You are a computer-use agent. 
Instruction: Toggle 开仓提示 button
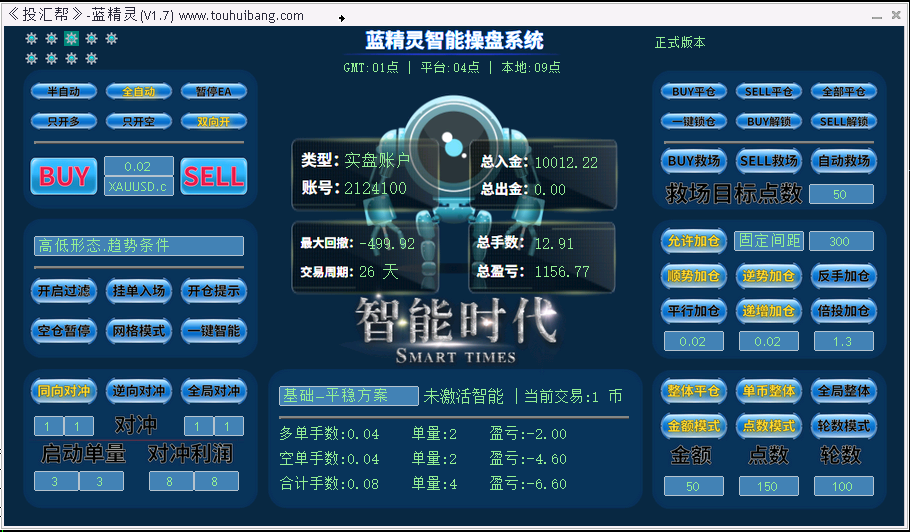214,291
